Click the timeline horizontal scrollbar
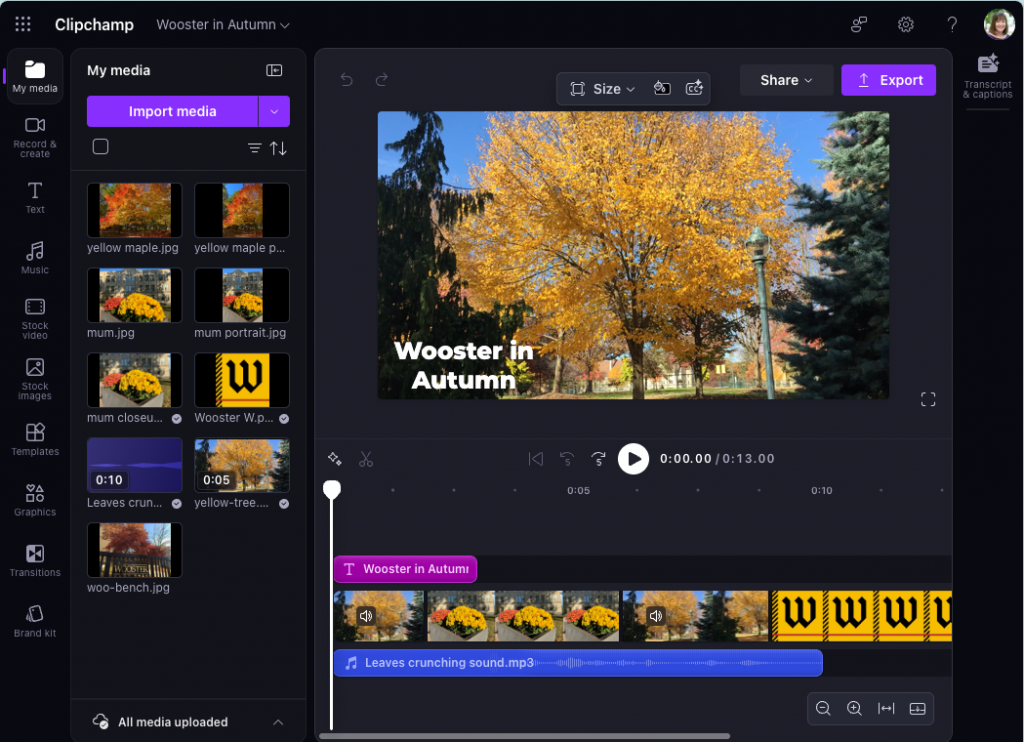The height and width of the screenshot is (742, 1024). [524, 736]
